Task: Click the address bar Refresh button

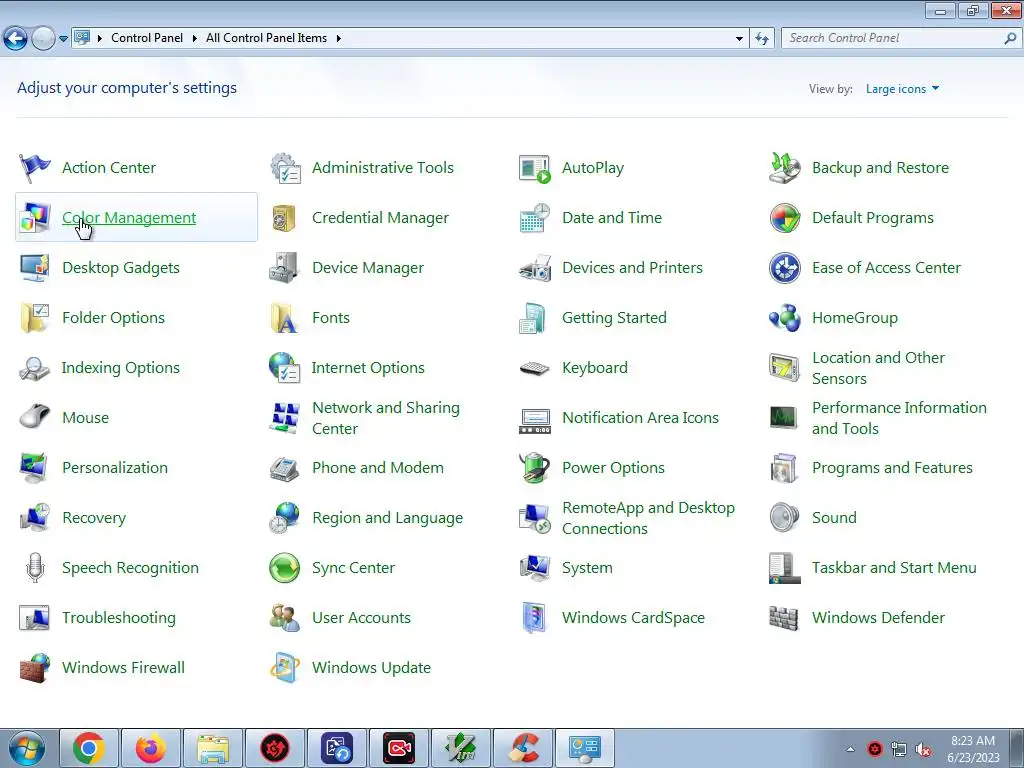Action: tap(761, 39)
